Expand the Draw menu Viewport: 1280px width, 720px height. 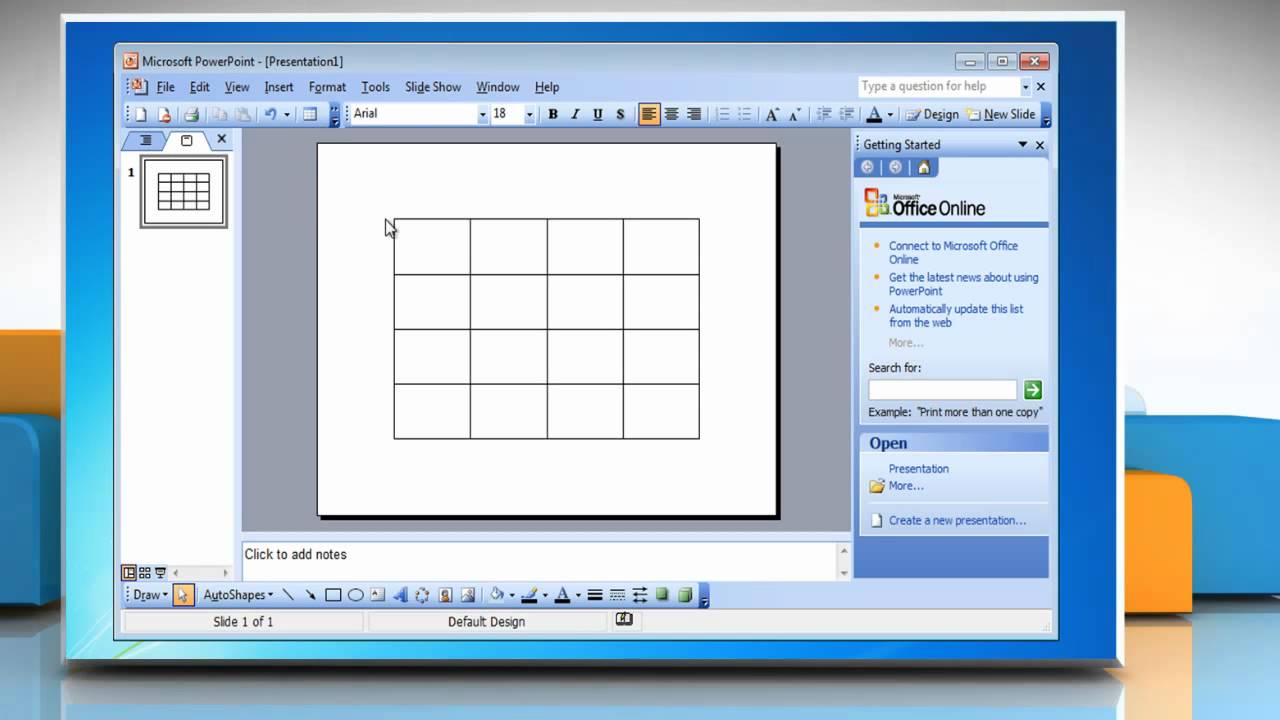coord(150,595)
